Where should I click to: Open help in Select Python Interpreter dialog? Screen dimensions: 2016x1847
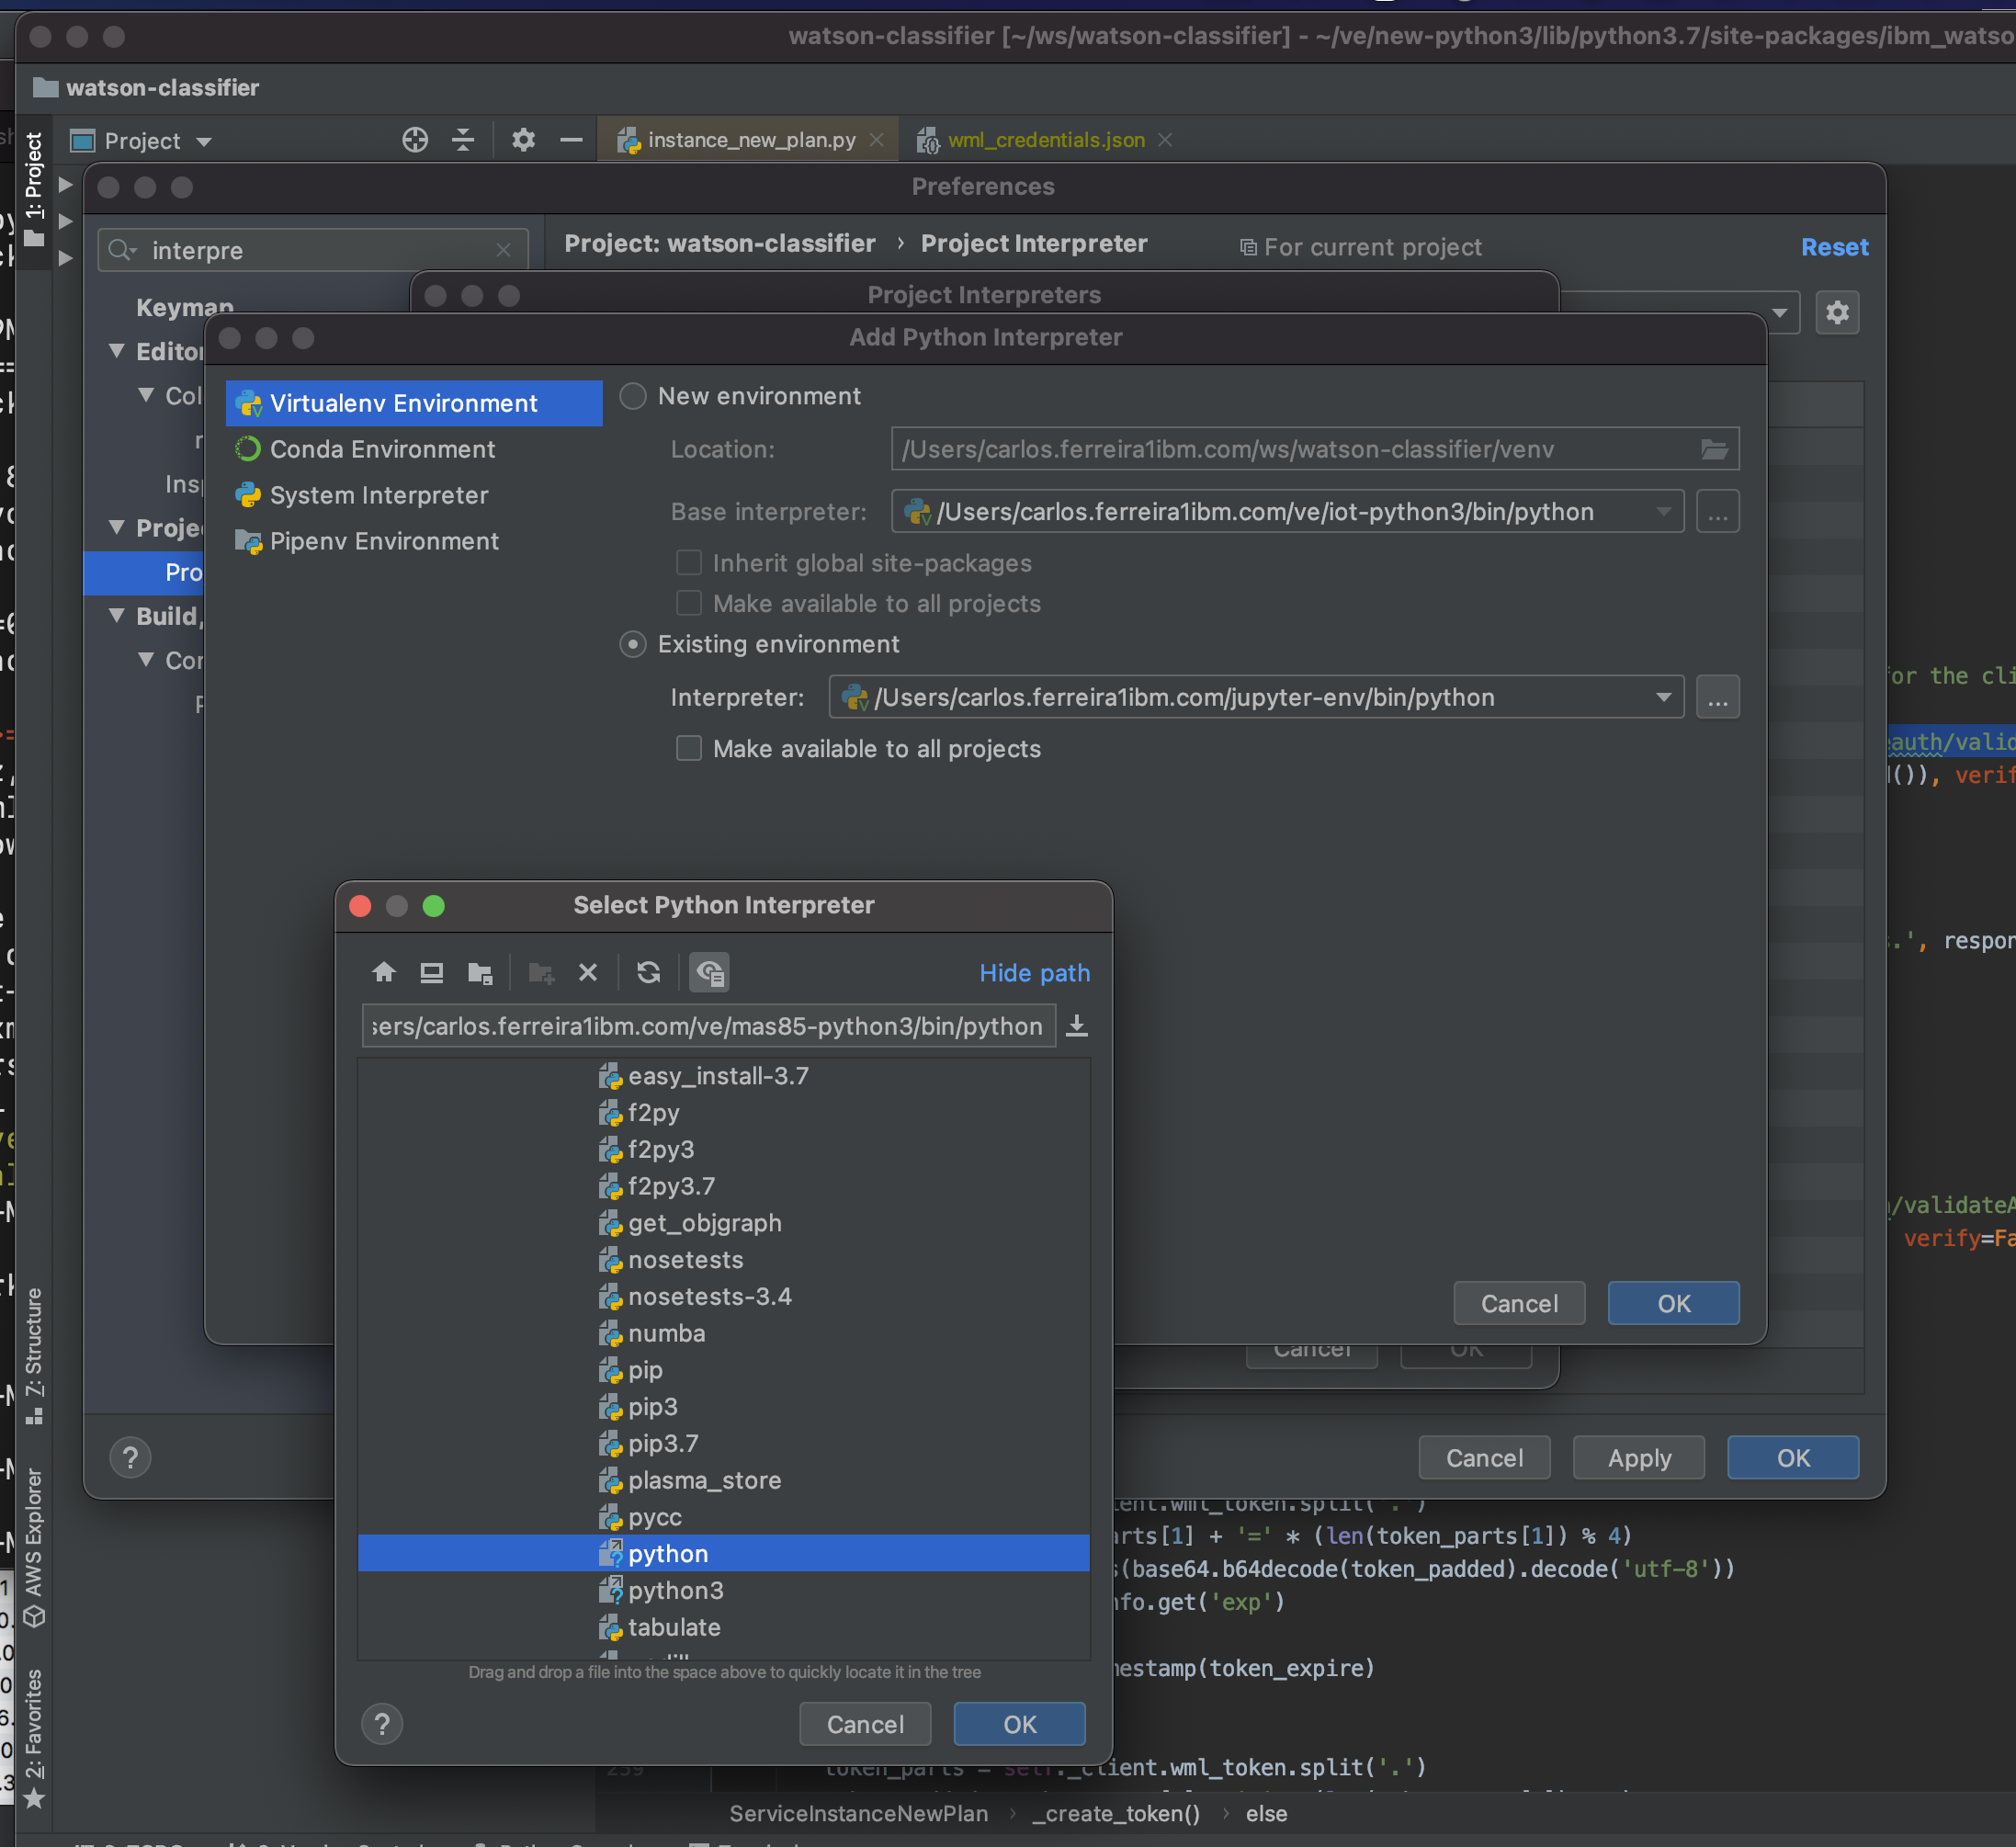[x=382, y=1724]
